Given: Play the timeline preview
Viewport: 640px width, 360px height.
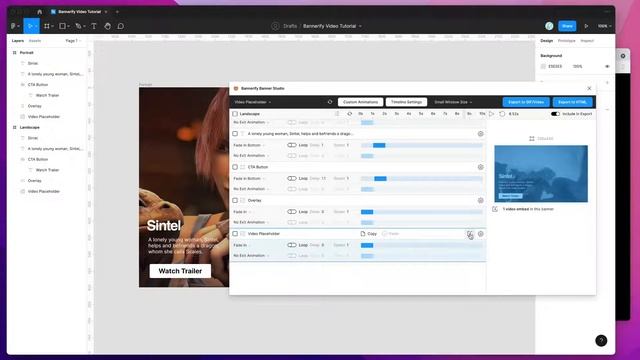Looking at the screenshot, I should coord(491,114).
